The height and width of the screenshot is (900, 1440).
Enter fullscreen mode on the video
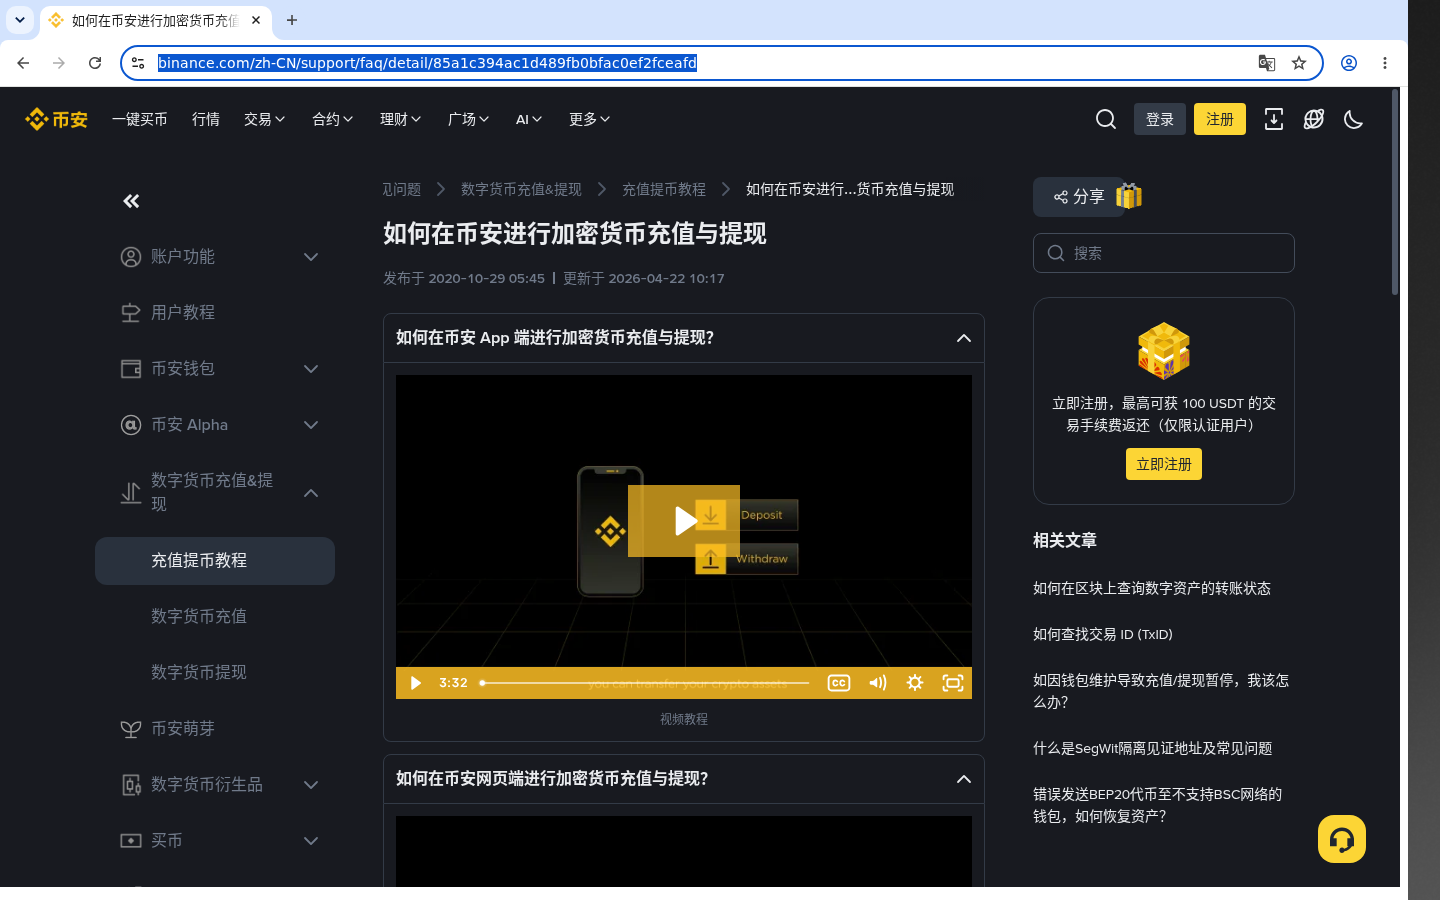[953, 683]
